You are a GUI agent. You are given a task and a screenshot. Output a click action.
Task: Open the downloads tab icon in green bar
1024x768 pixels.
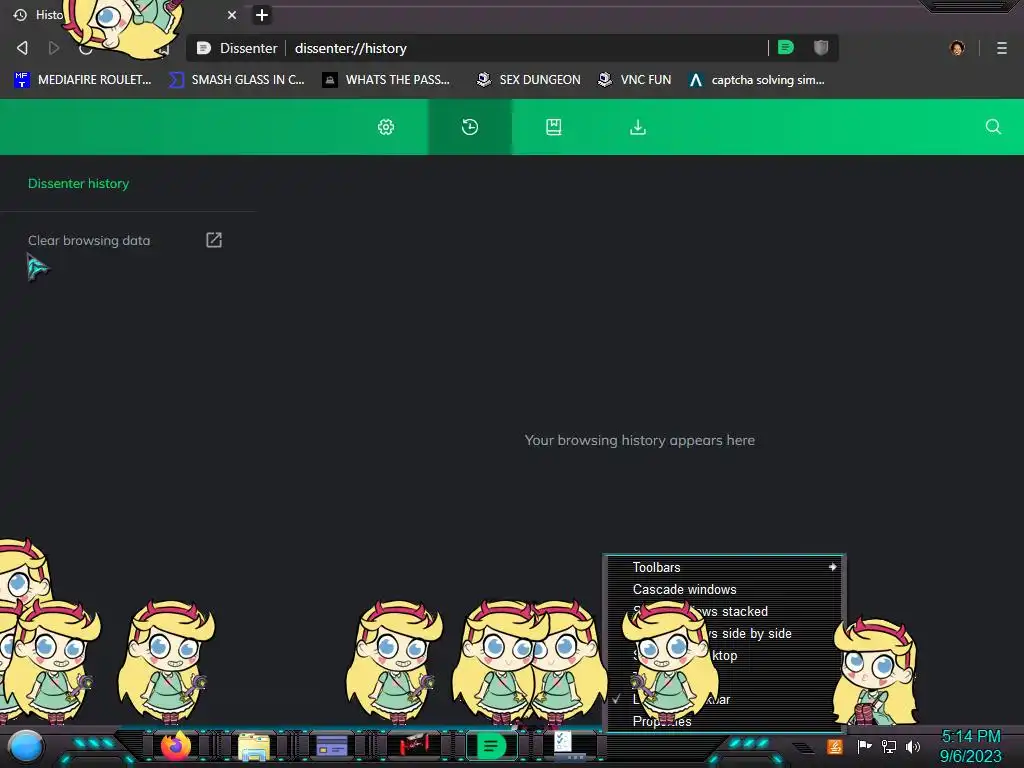[x=638, y=127]
